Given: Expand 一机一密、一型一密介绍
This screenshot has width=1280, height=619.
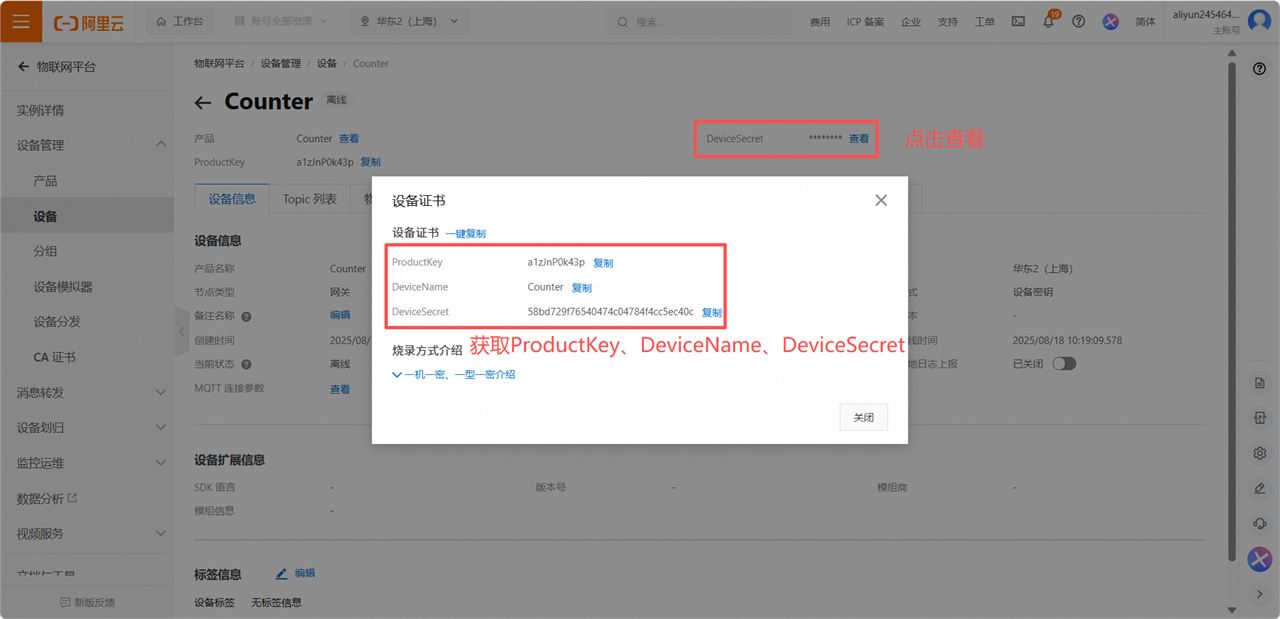Looking at the screenshot, I should (454, 375).
